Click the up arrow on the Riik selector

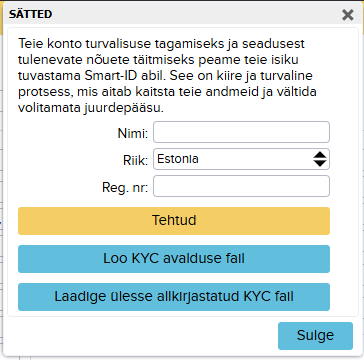click(x=320, y=155)
